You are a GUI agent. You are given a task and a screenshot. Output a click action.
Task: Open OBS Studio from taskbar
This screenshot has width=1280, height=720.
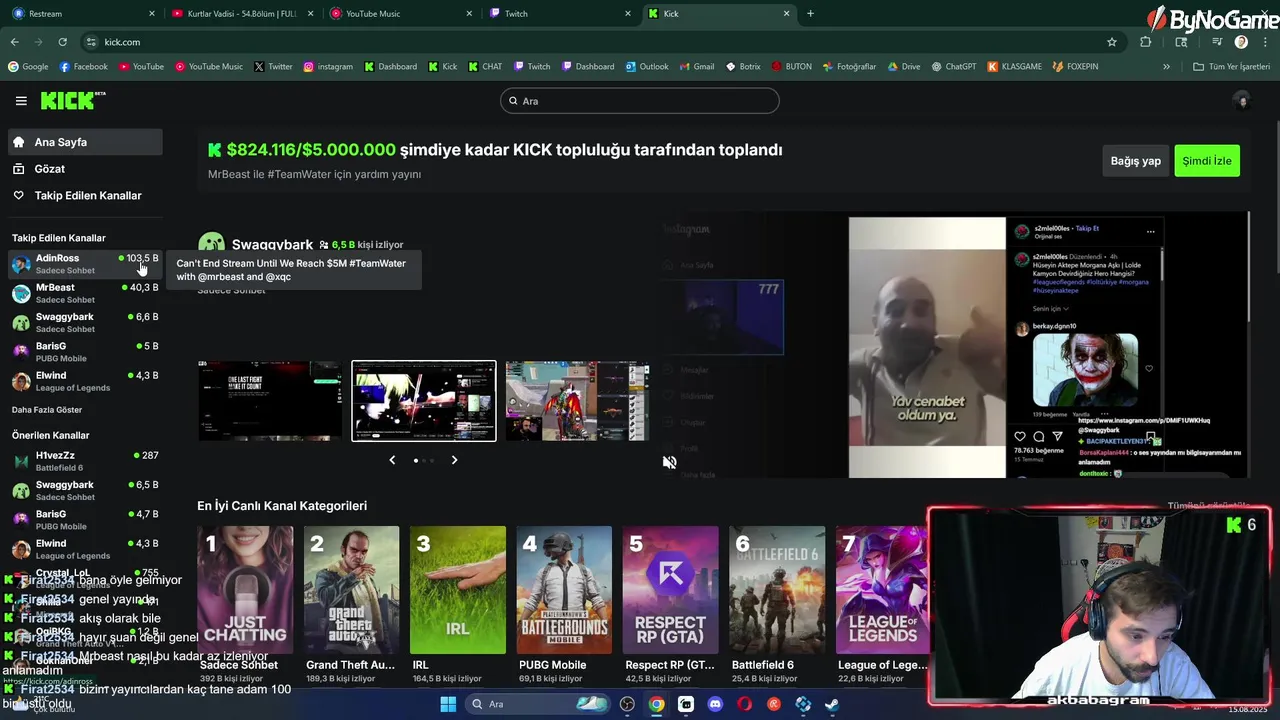click(627, 704)
